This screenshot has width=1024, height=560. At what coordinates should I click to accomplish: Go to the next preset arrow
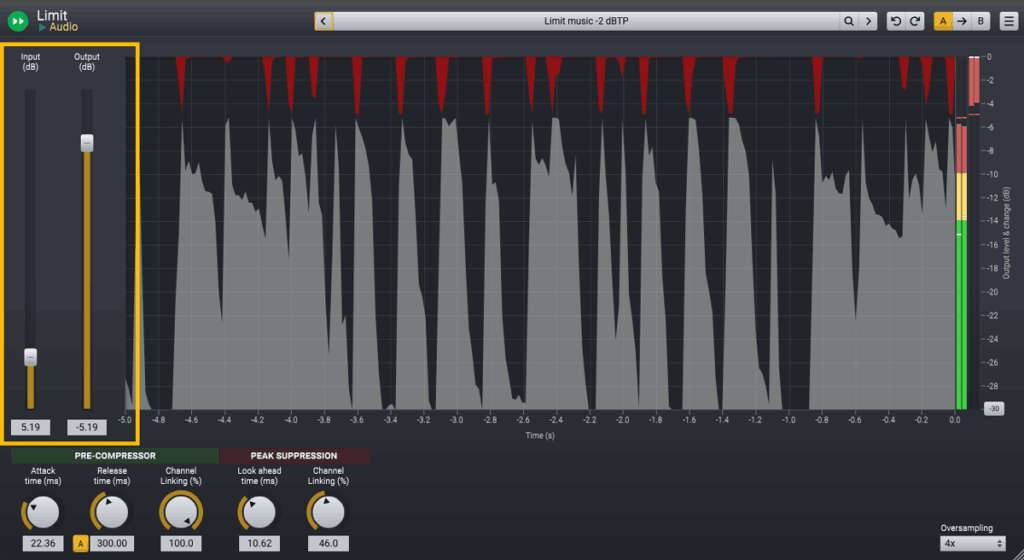point(867,21)
